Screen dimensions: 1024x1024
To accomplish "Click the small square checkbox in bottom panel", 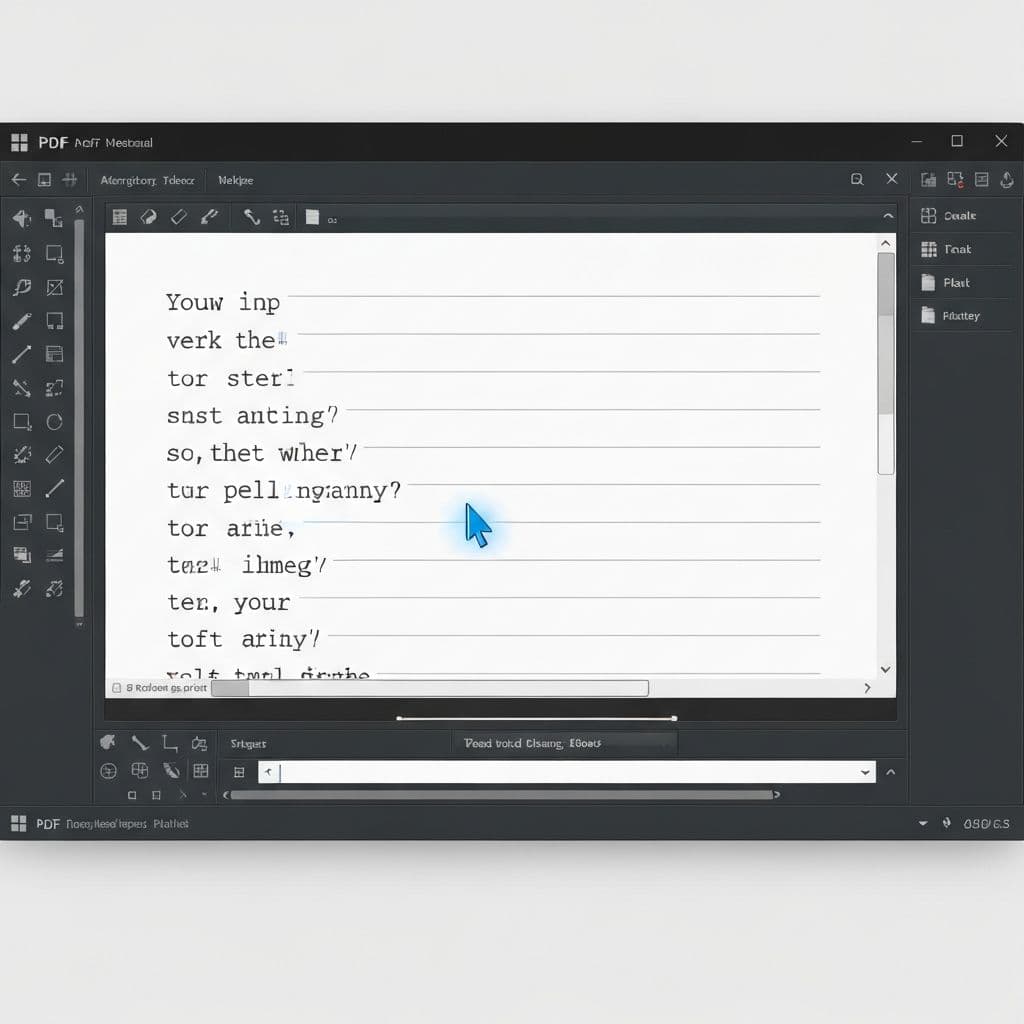I will click(x=132, y=796).
